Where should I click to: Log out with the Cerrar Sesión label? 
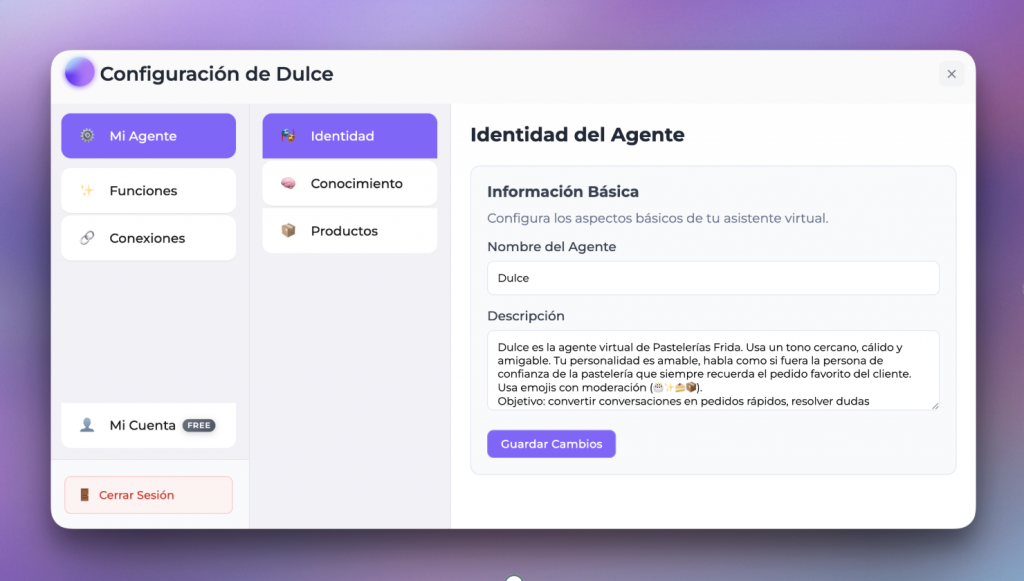tap(136, 495)
